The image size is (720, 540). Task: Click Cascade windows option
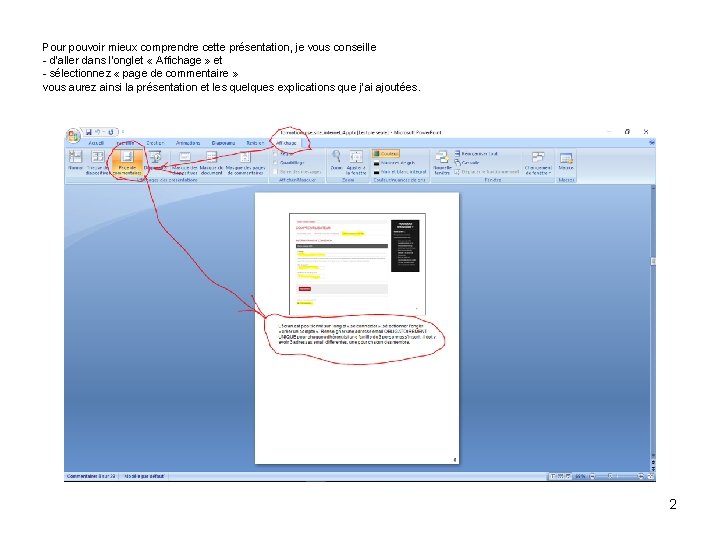(467, 163)
